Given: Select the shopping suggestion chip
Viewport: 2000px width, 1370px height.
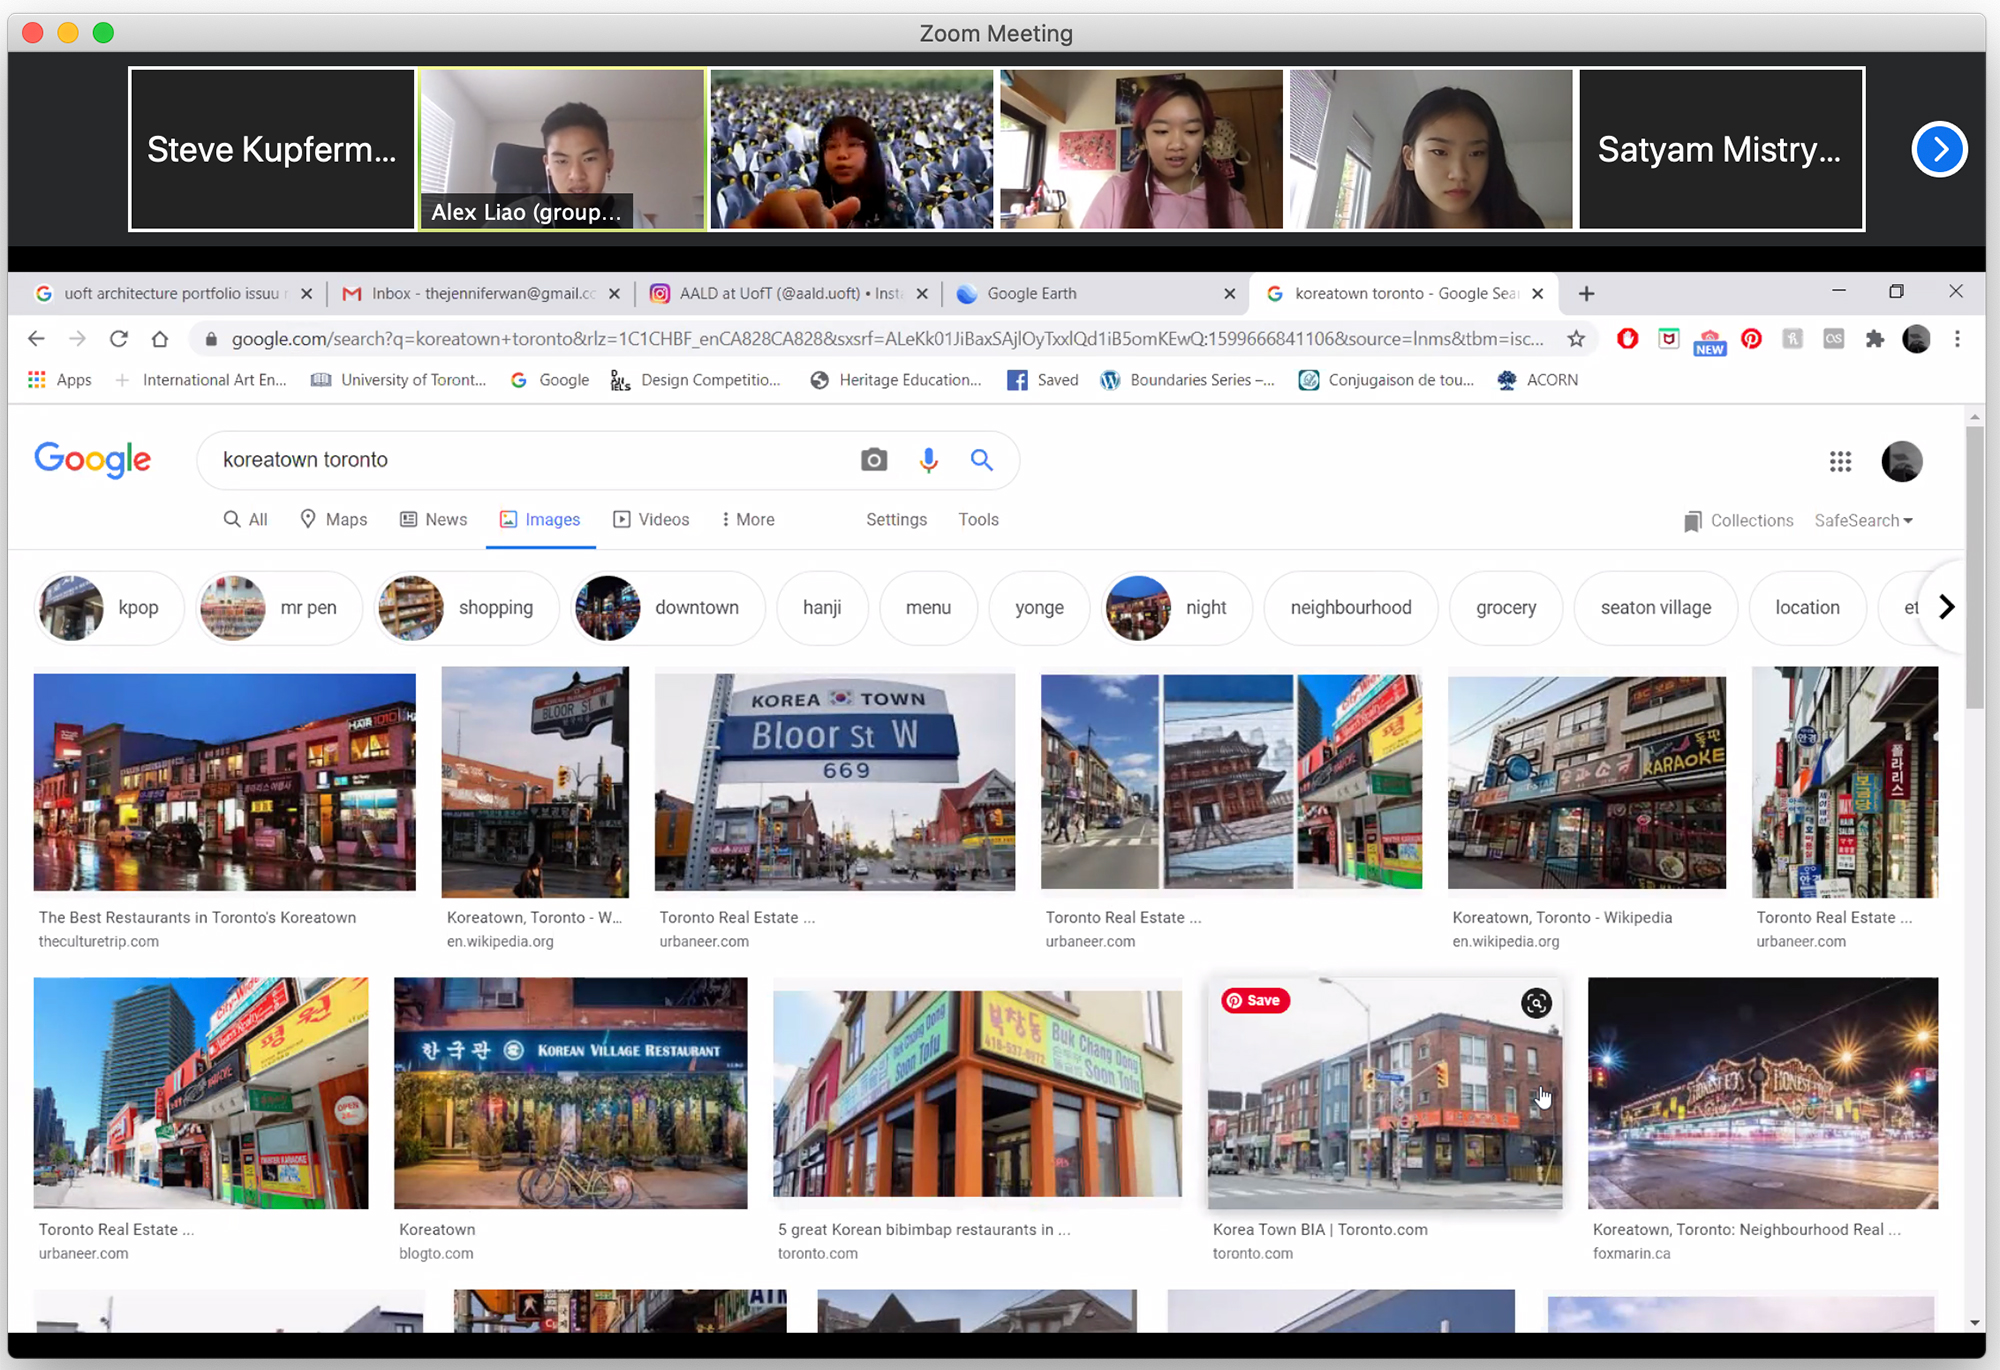Looking at the screenshot, I should pos(467,608).
